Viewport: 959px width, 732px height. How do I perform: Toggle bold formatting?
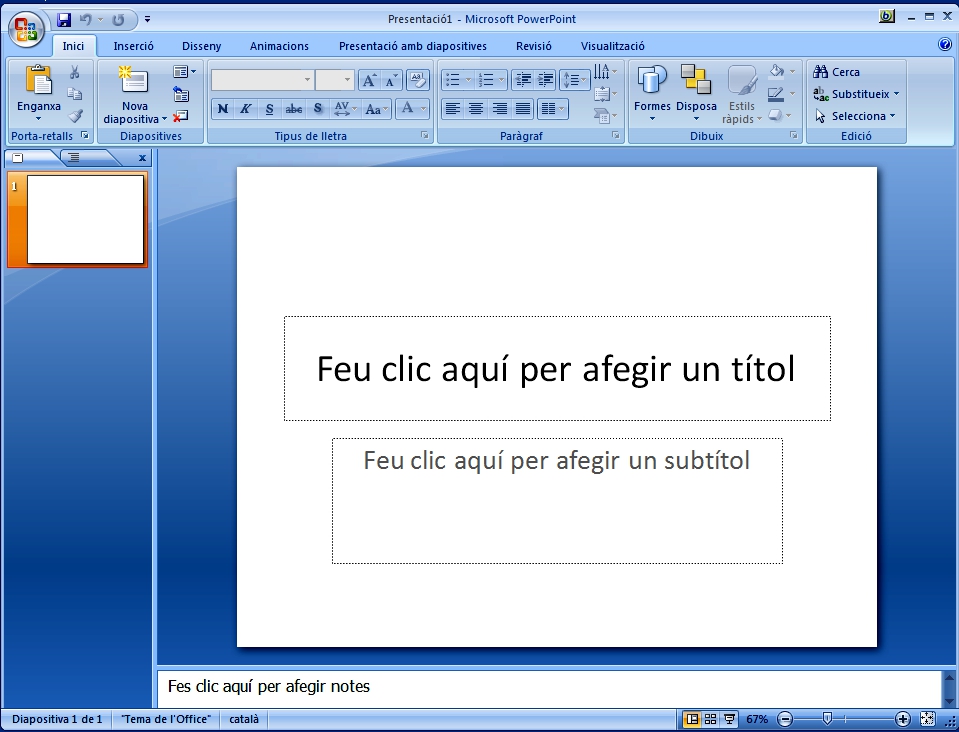tap(222, 108)
